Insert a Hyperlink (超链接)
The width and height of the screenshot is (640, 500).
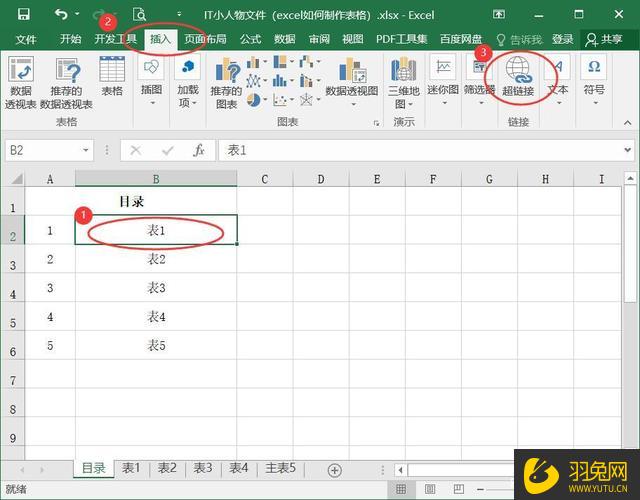[x=518, y=77]
